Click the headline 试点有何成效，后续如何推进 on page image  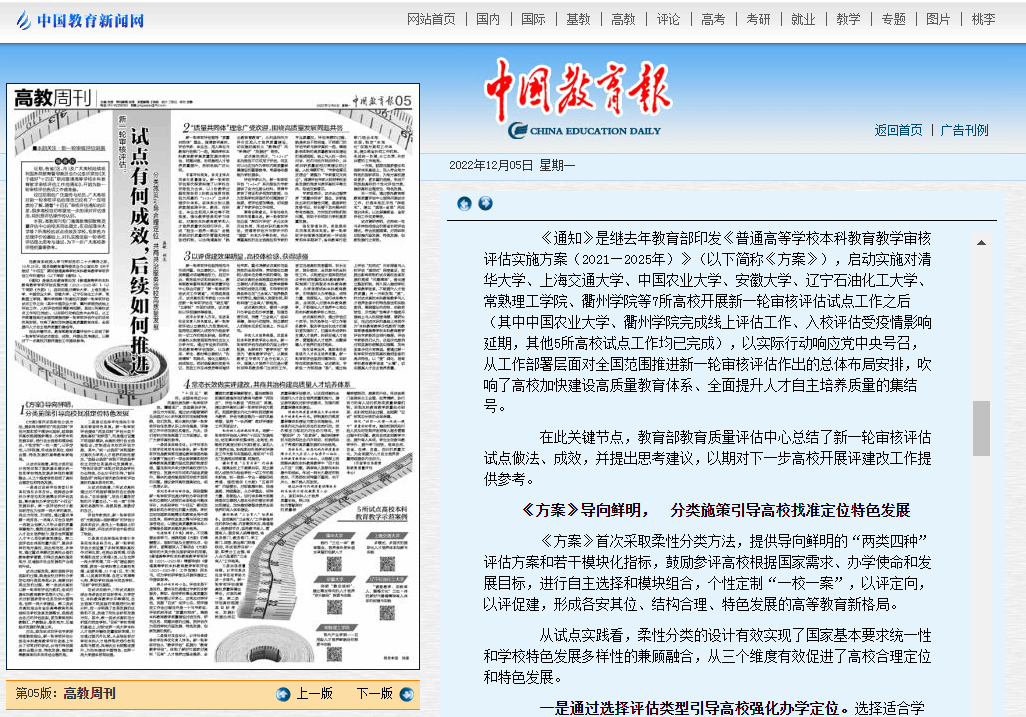139,252
